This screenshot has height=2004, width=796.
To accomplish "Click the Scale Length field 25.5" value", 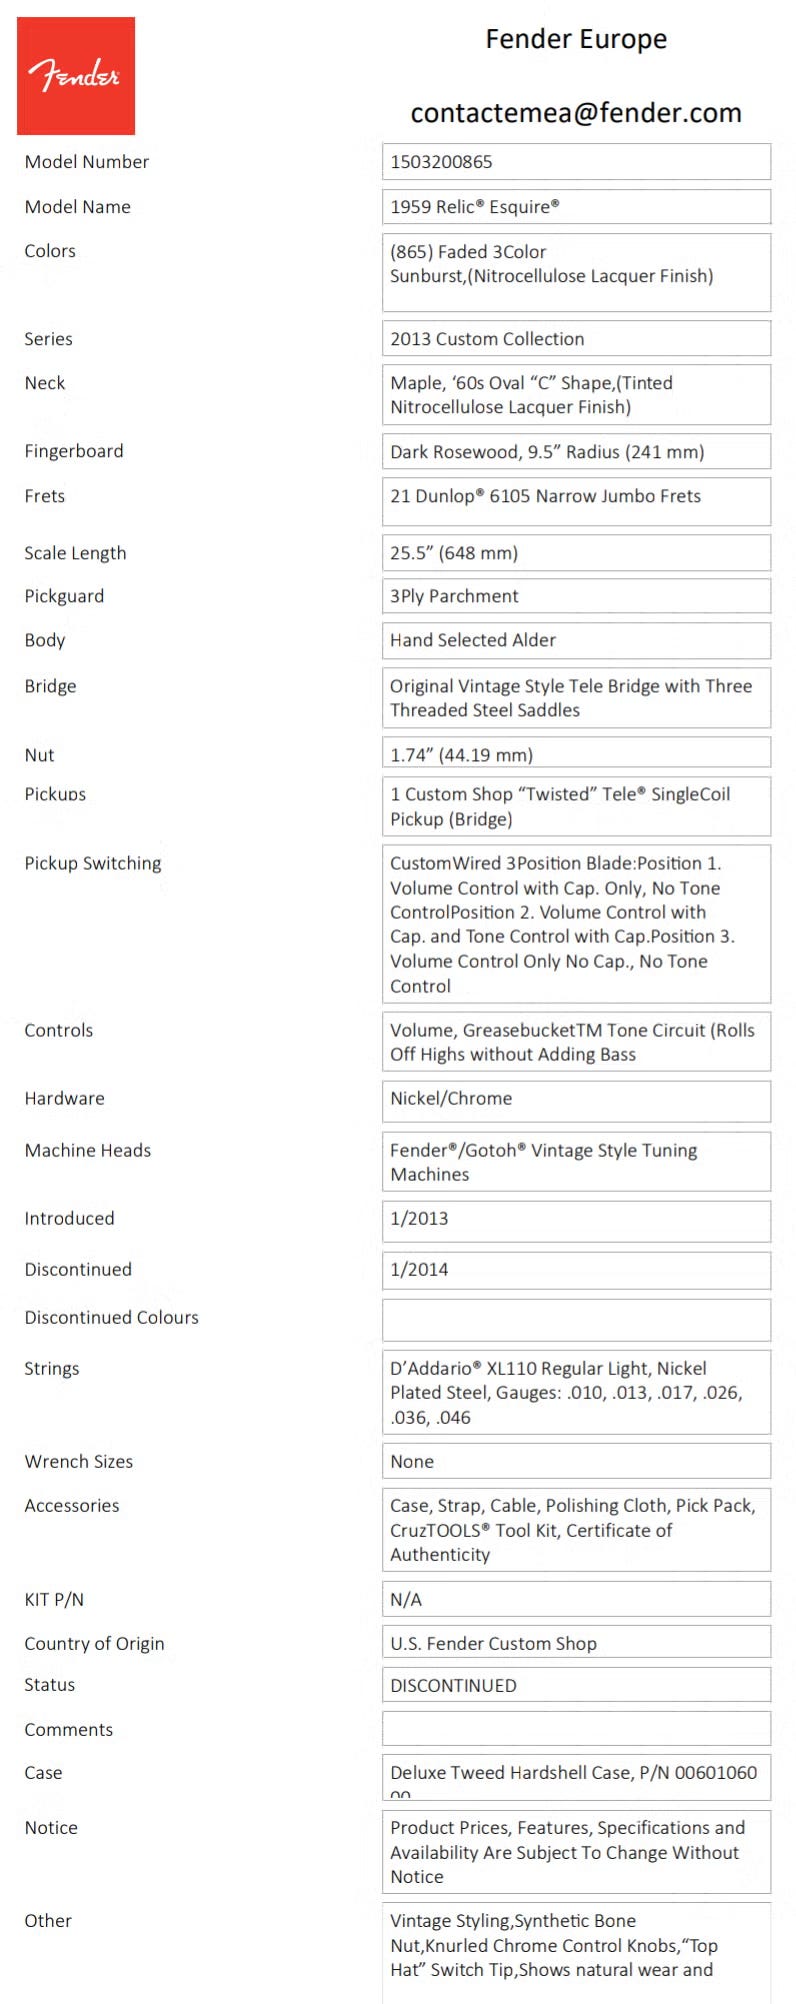I will (x=576, y=552).
